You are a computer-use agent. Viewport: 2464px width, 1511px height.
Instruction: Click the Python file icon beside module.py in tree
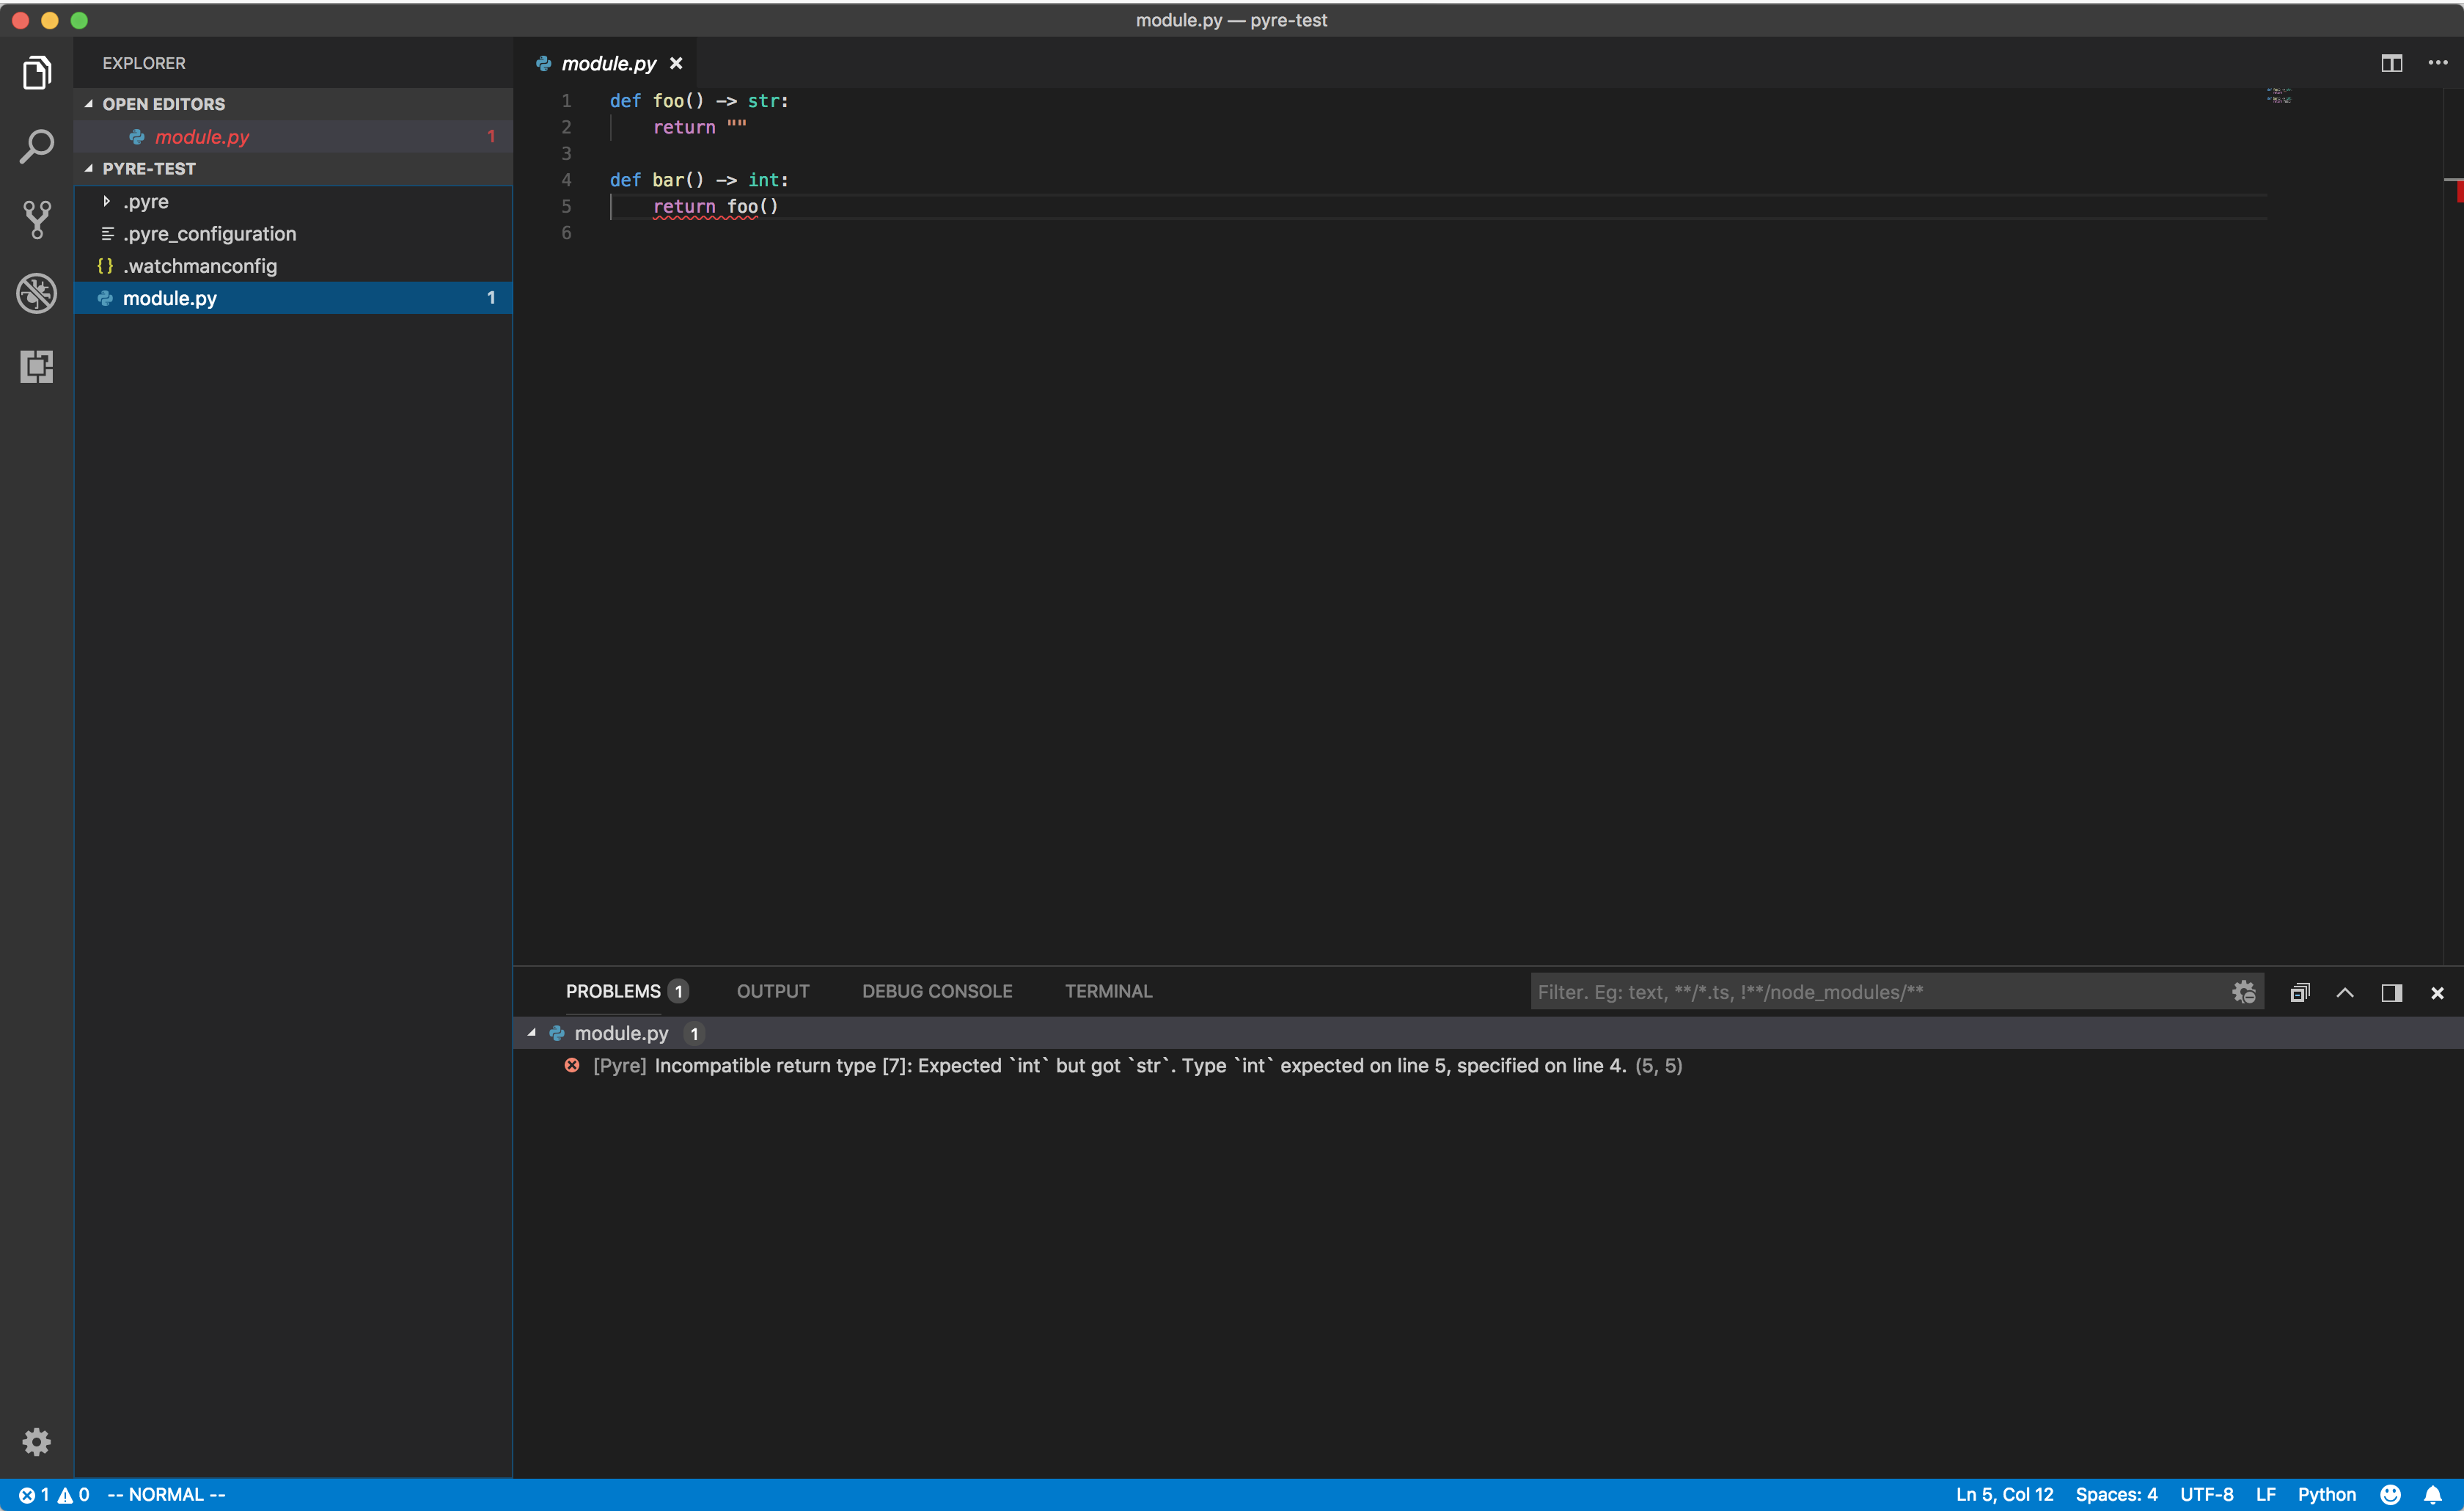105,298
